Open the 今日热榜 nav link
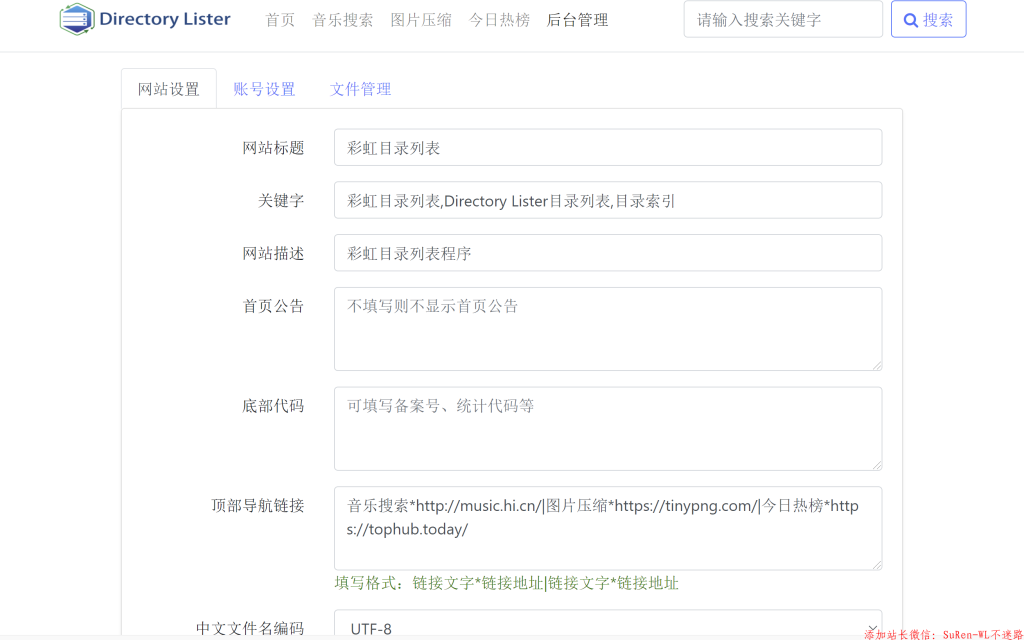Image resolution: width=1024 pixels, height=640 pixels. coord(499,20)
